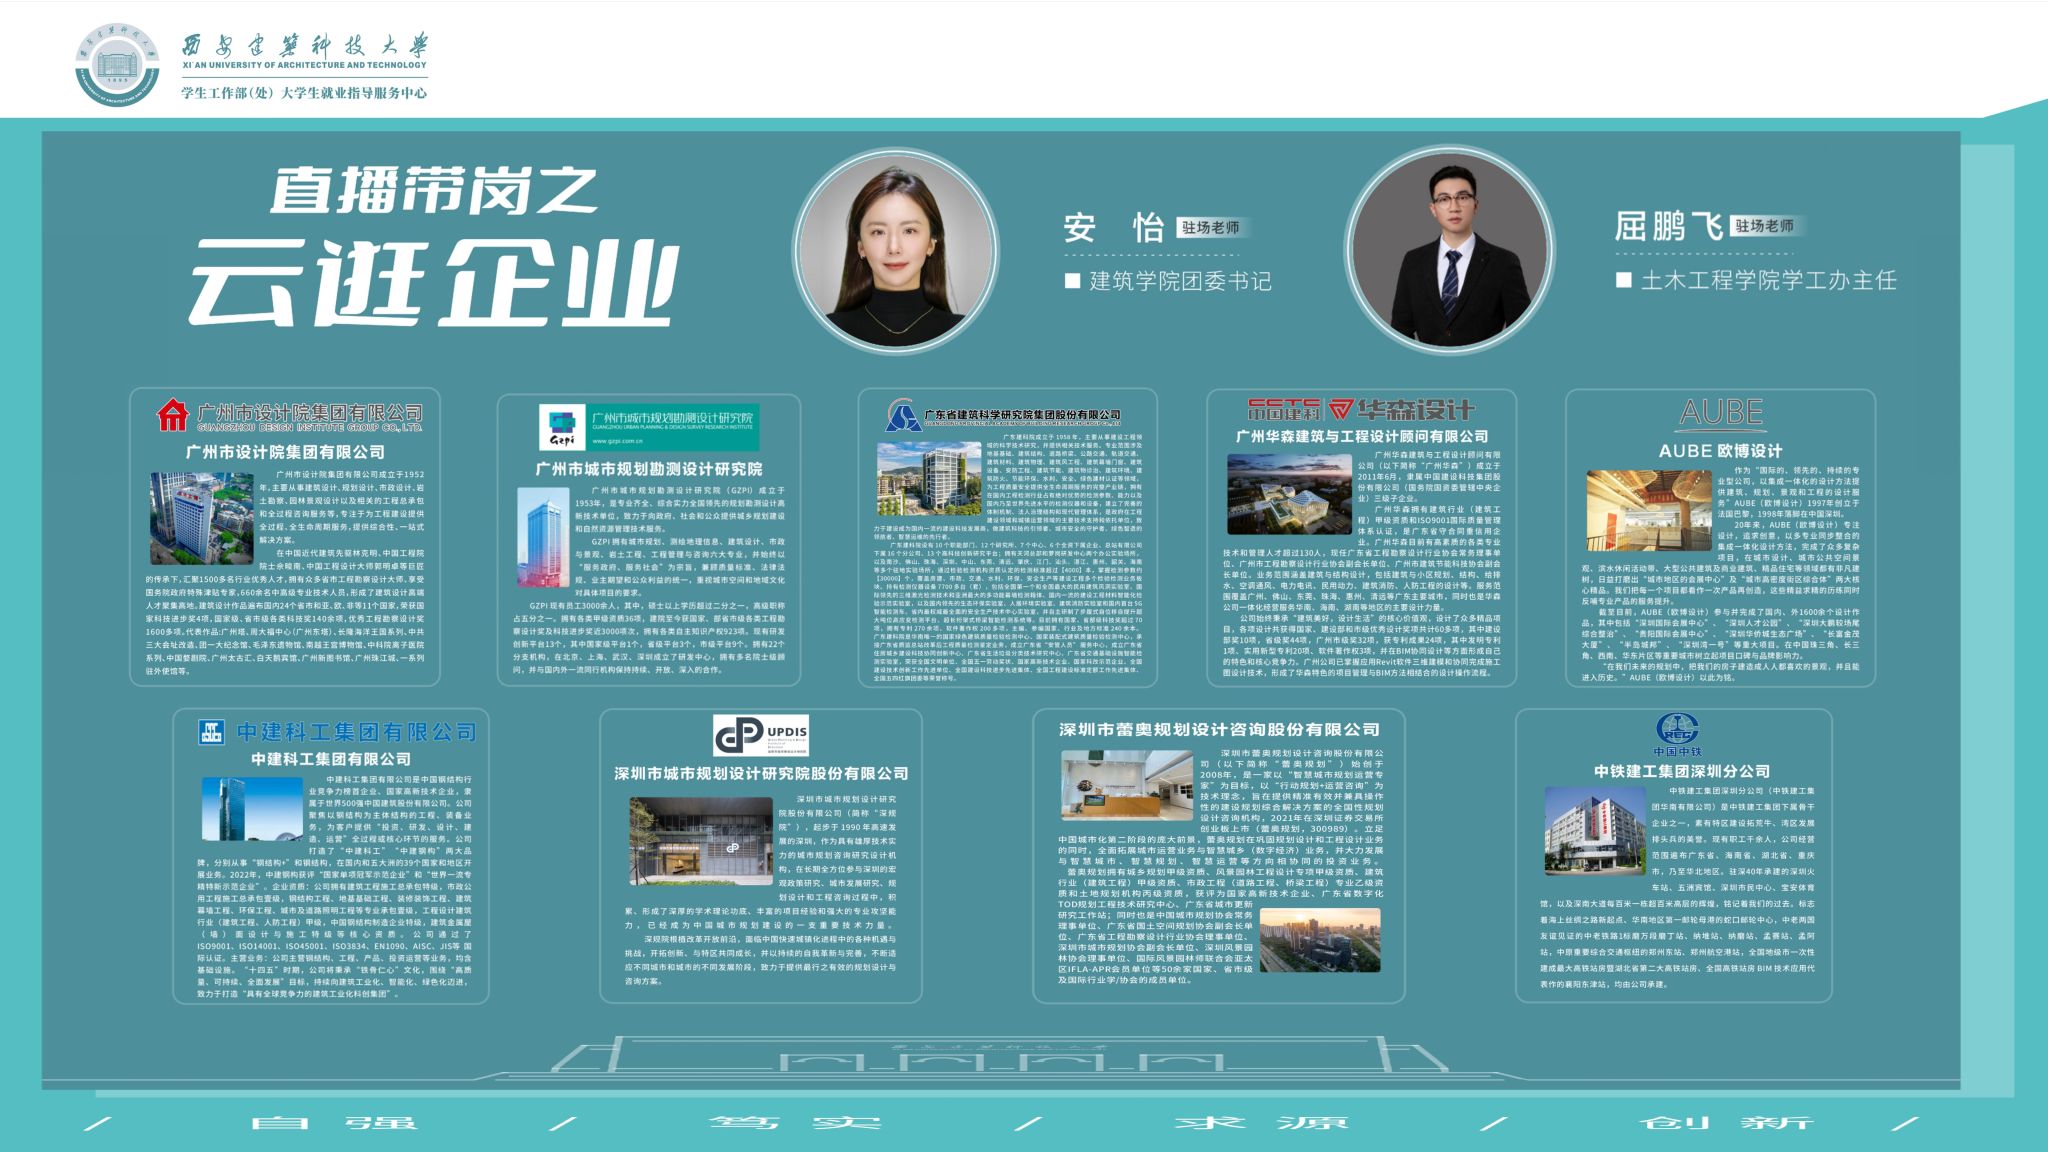Click the motto word 求源
Screen dimensions: 2048x1152
[x=1261, y=1122]
